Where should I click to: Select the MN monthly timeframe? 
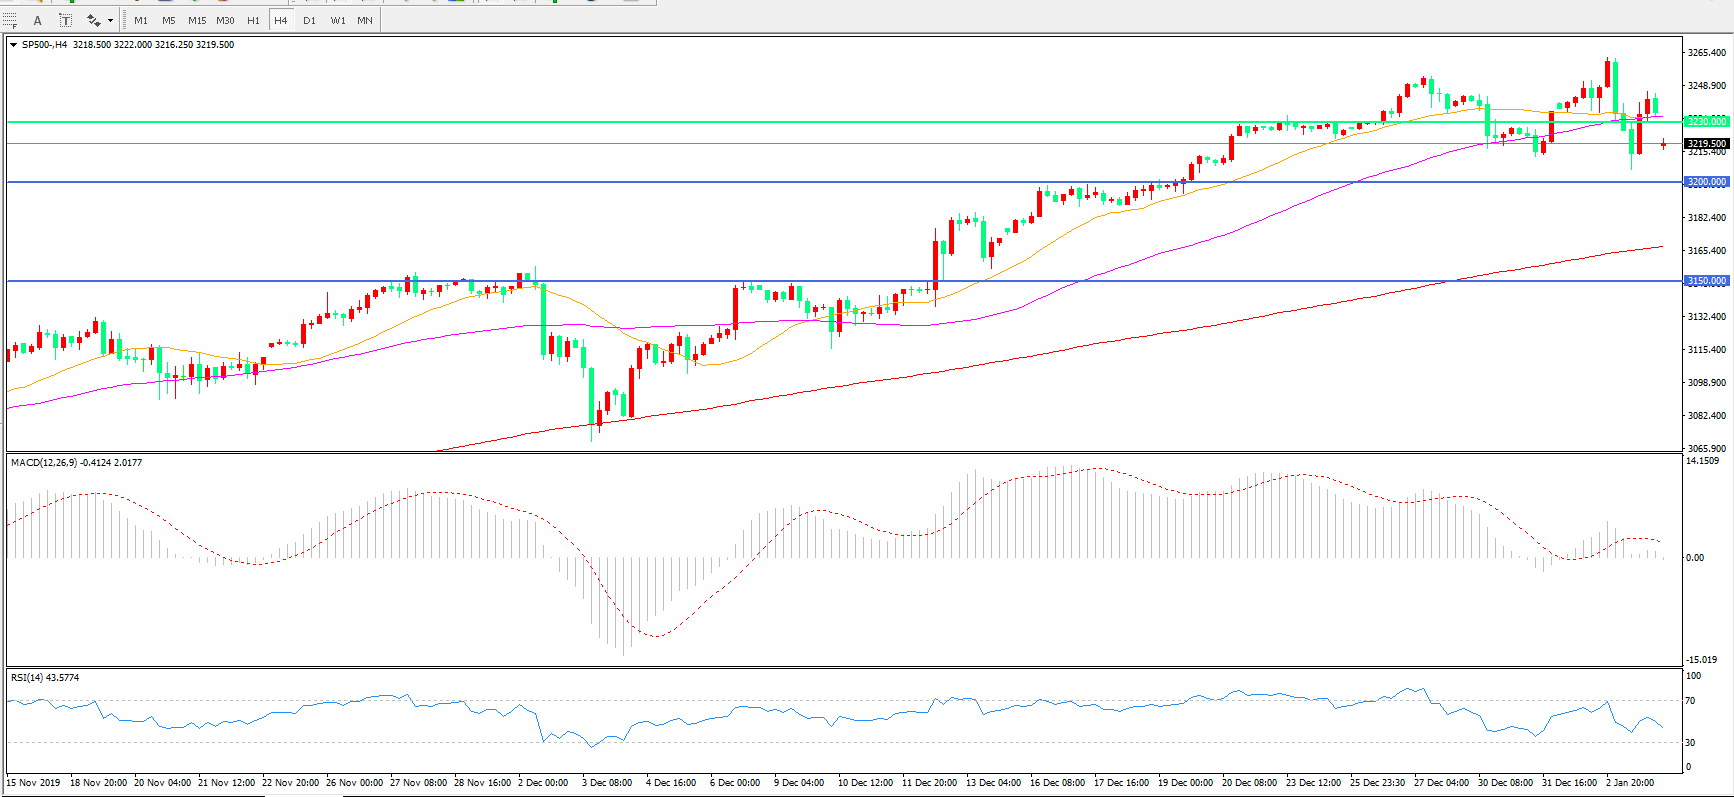[365, 20]
